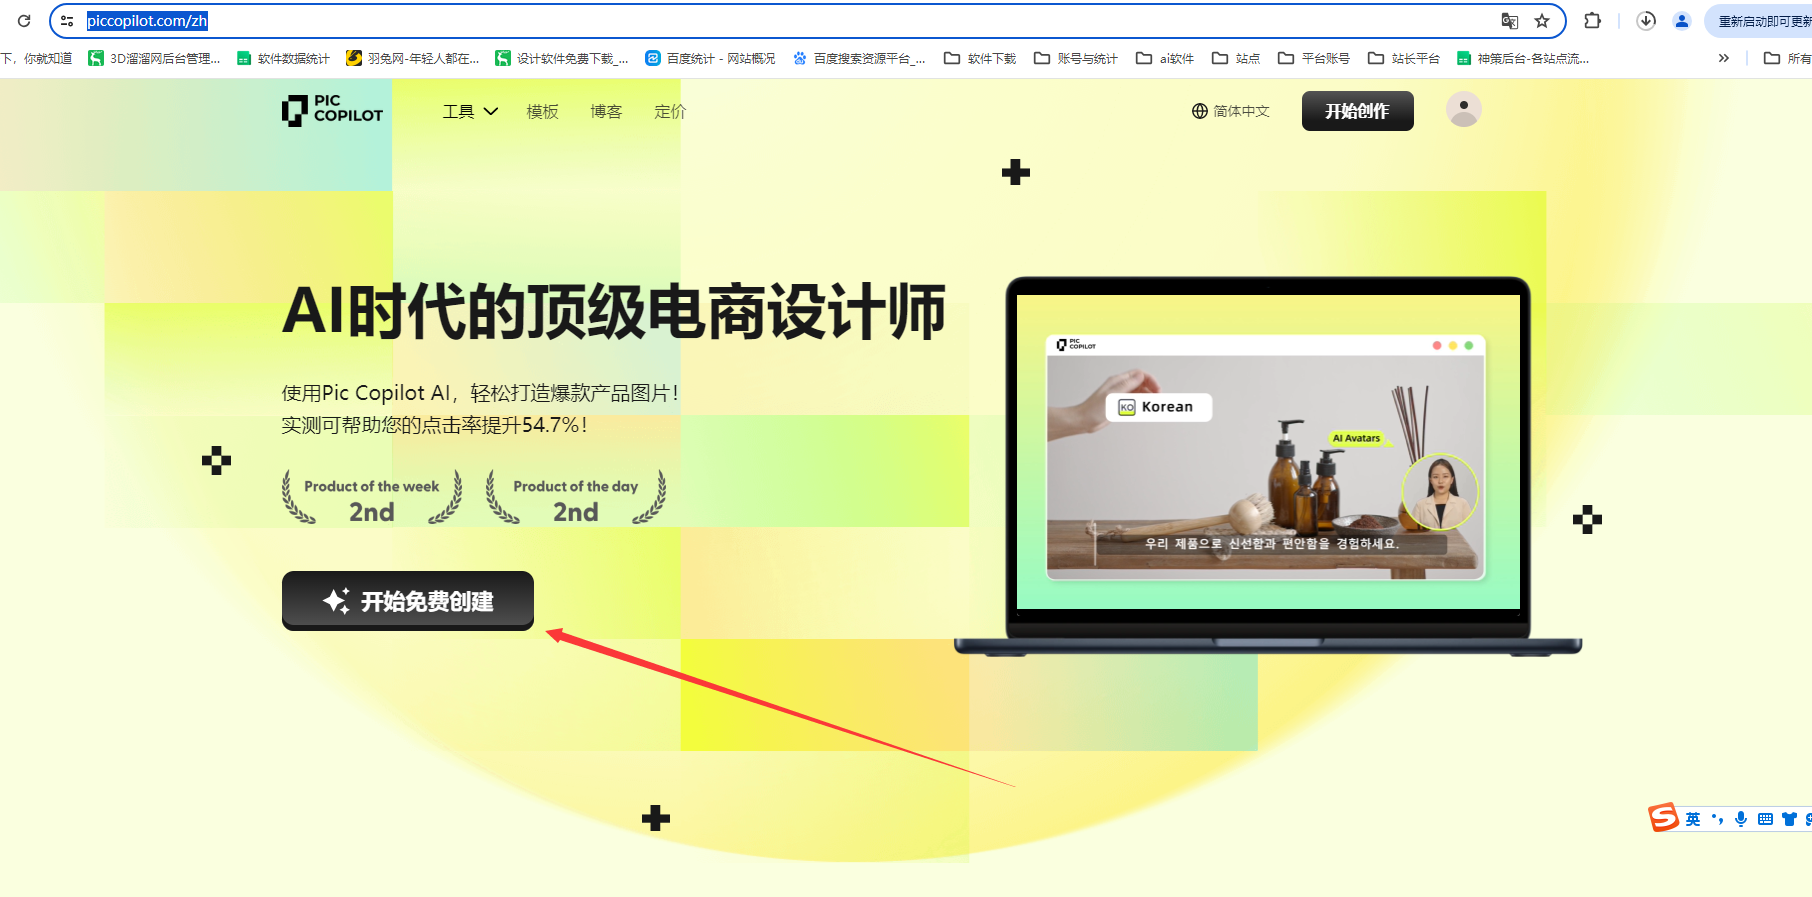
Task: Open the 软件数据统计 bookmark
Action: (x=283, y=59)
